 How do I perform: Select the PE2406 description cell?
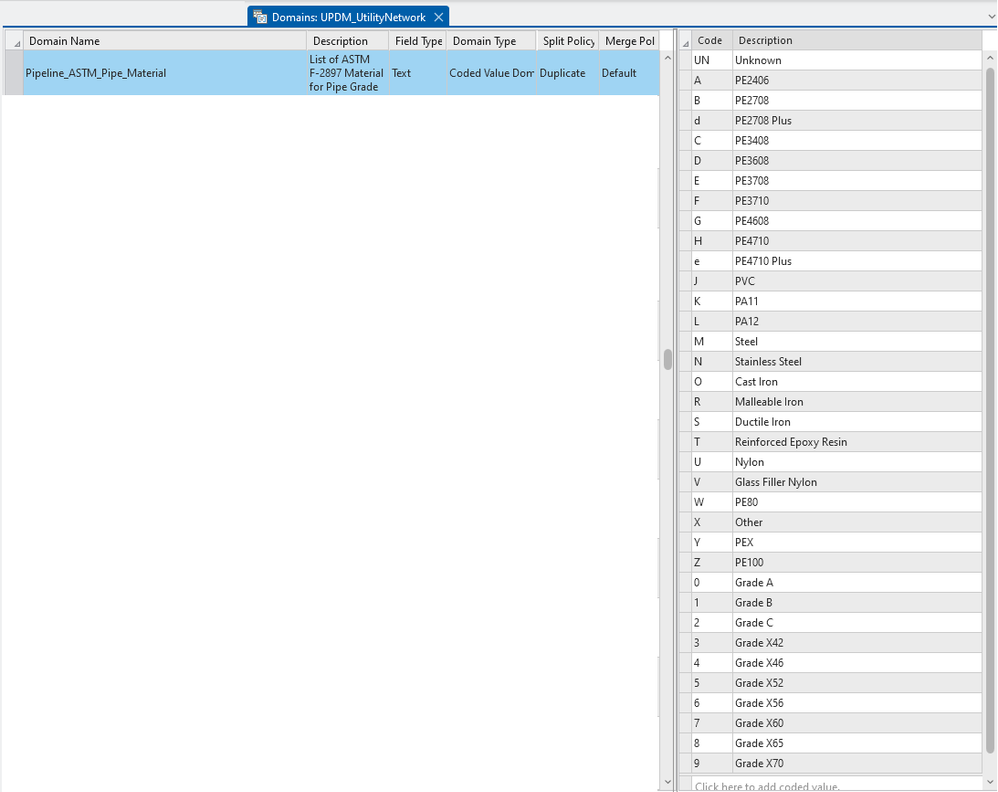tap(857, 80)
